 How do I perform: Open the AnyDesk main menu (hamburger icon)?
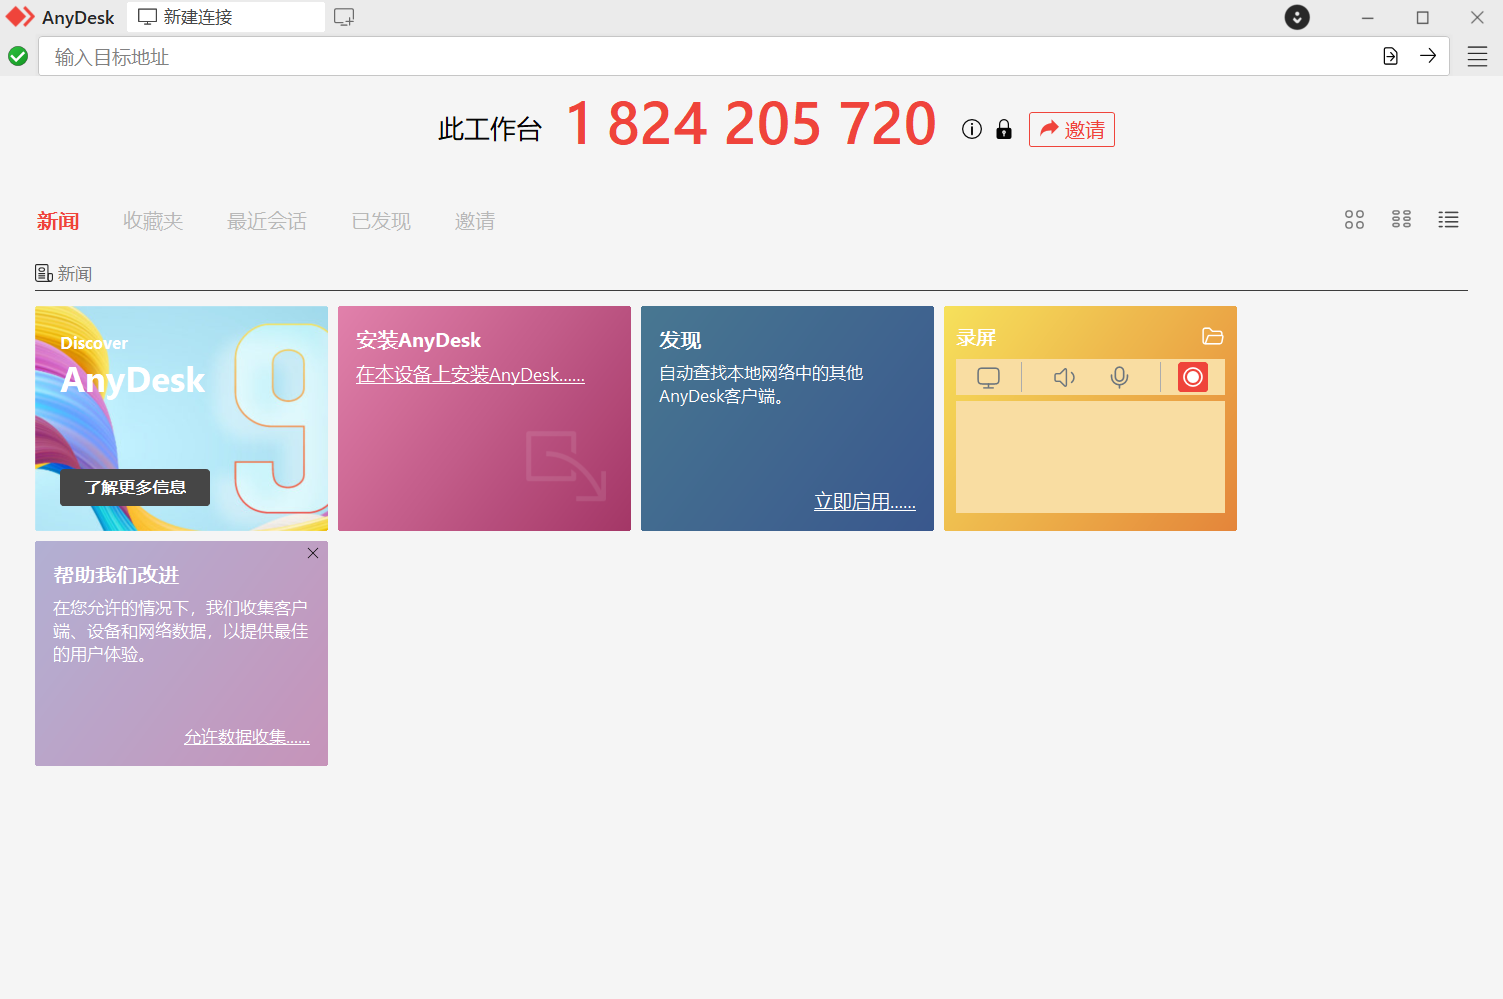pos(1477,56)
